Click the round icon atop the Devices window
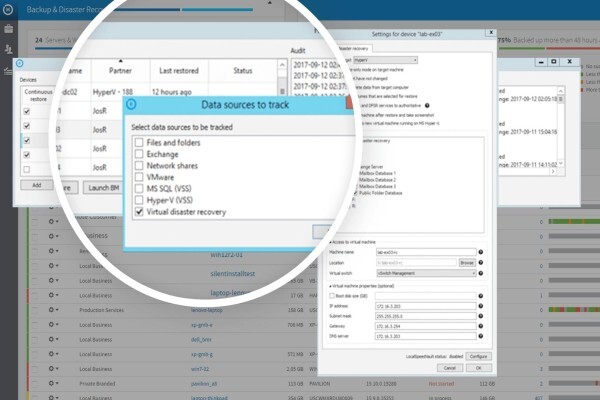This screenshot has height=400, width=600. (20, 64)
